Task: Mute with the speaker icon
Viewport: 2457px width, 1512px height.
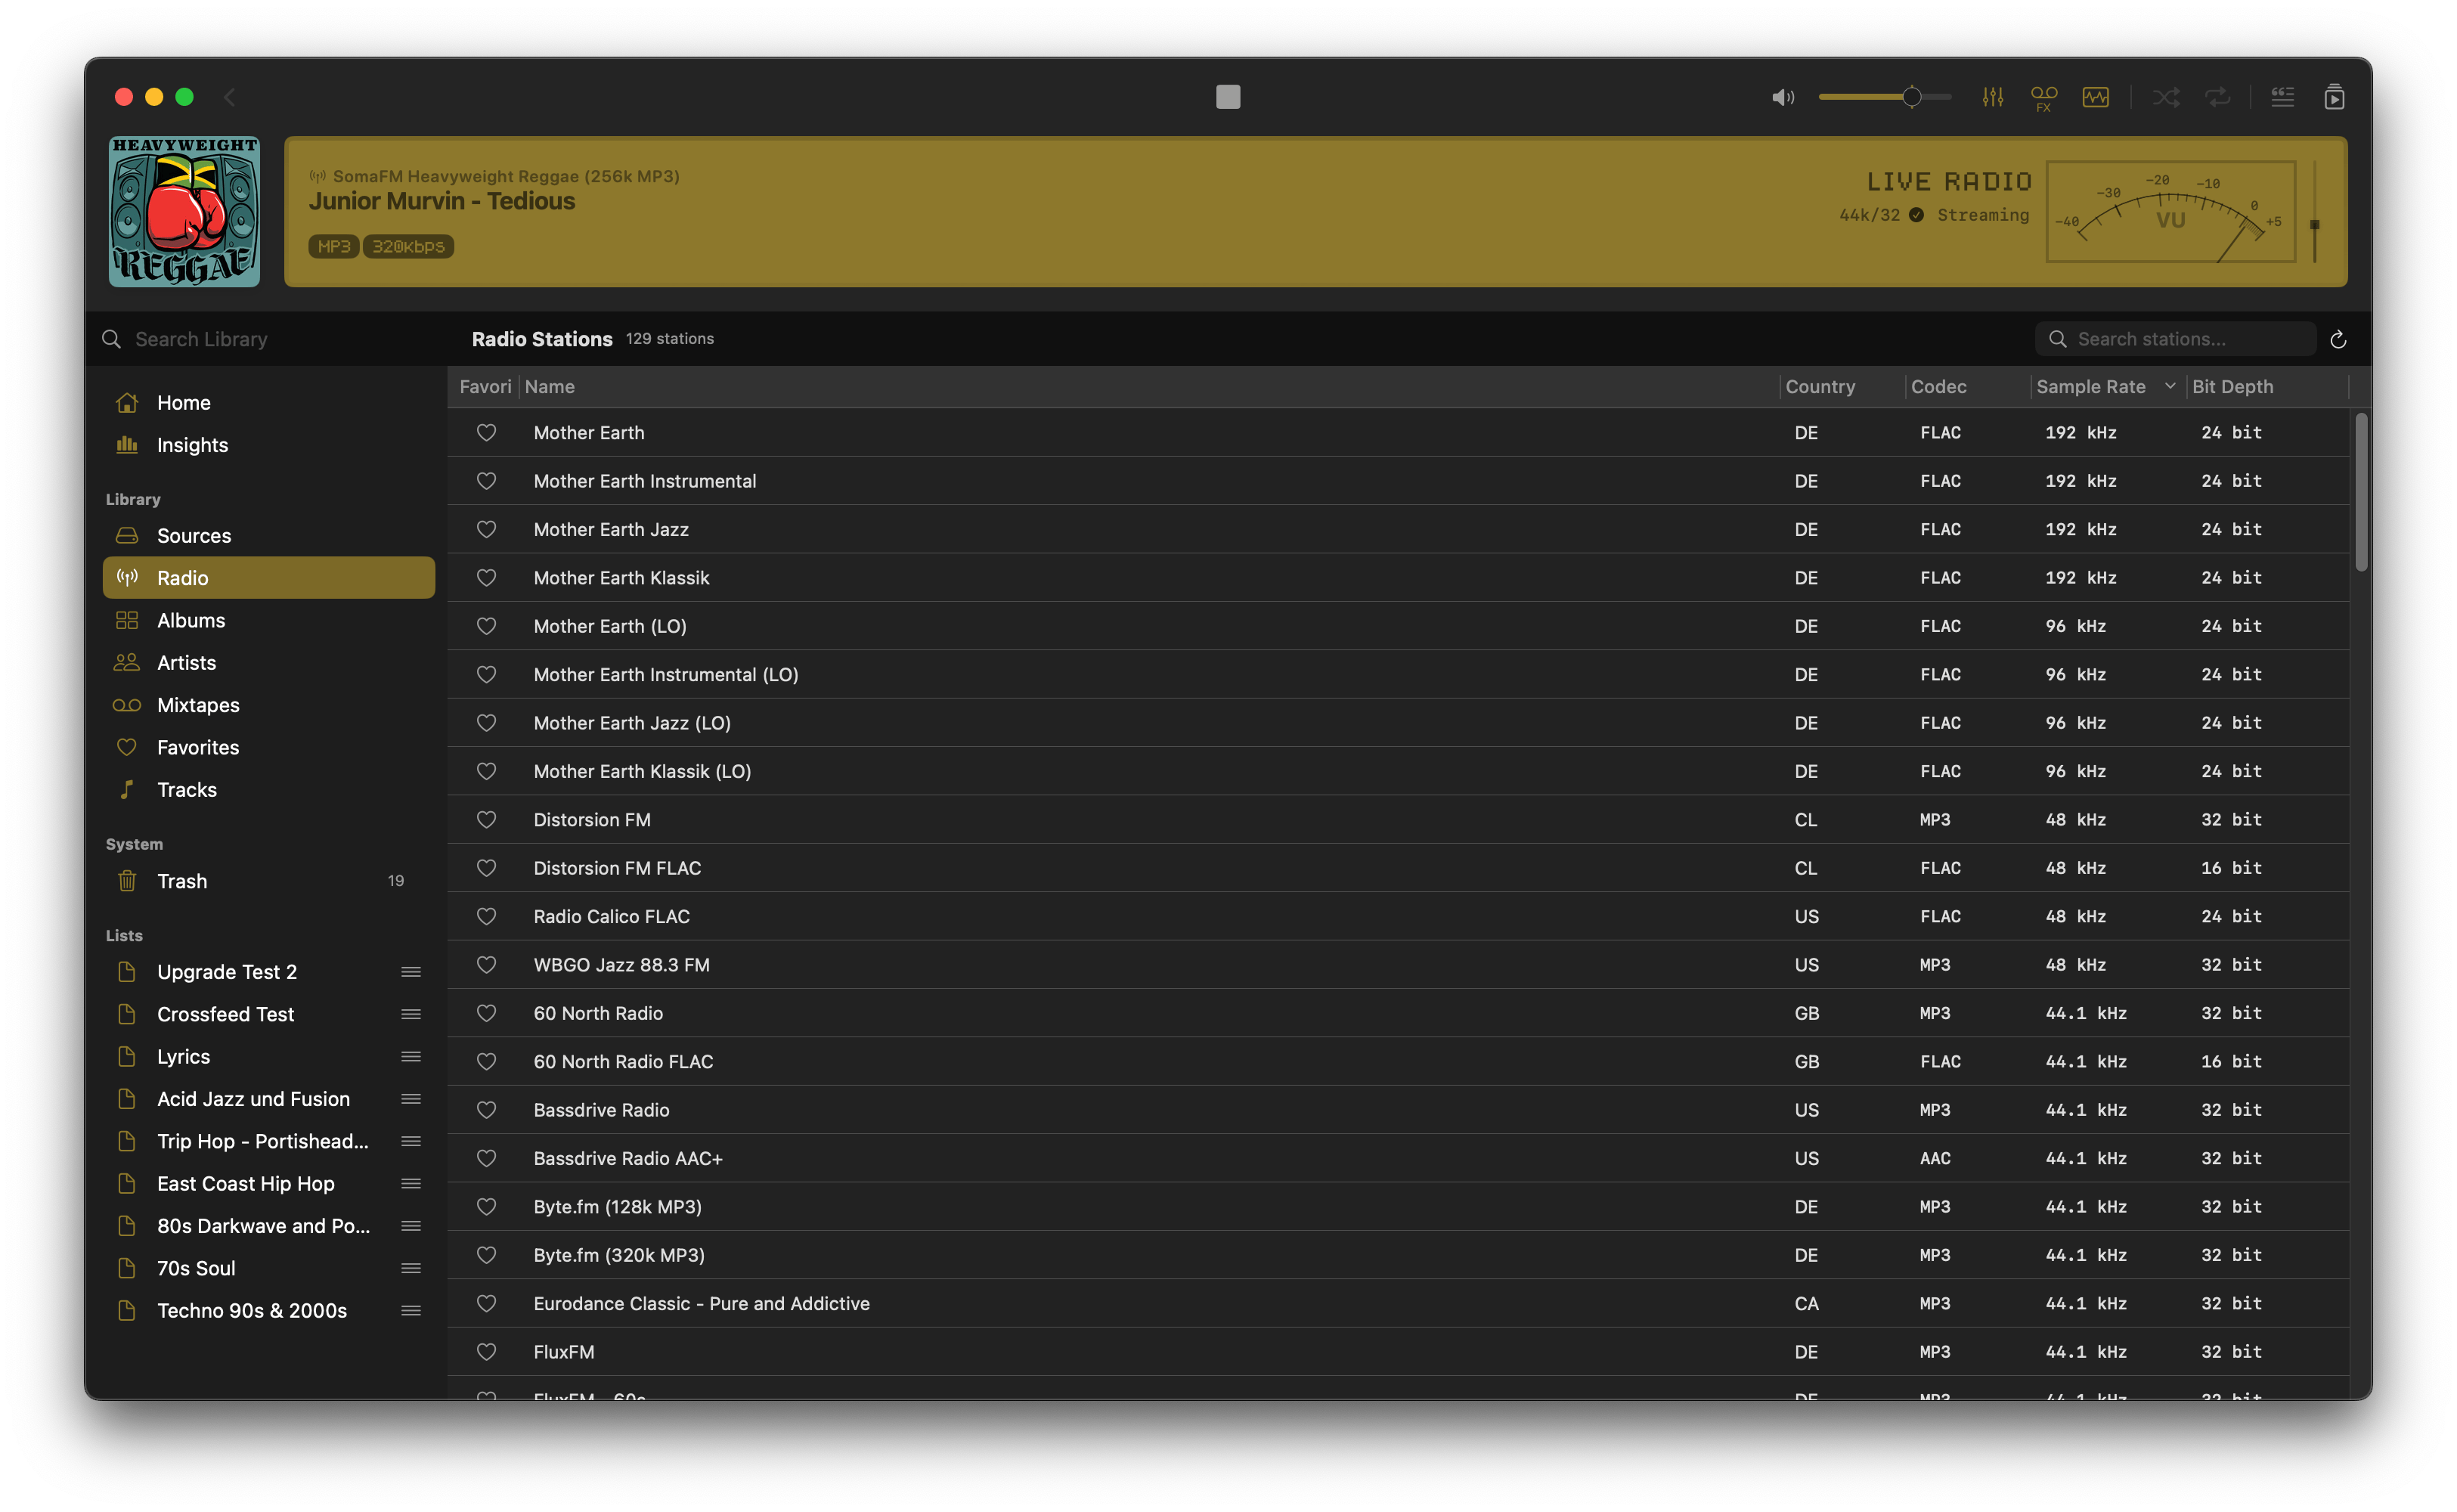Action: click(1782, 97)
